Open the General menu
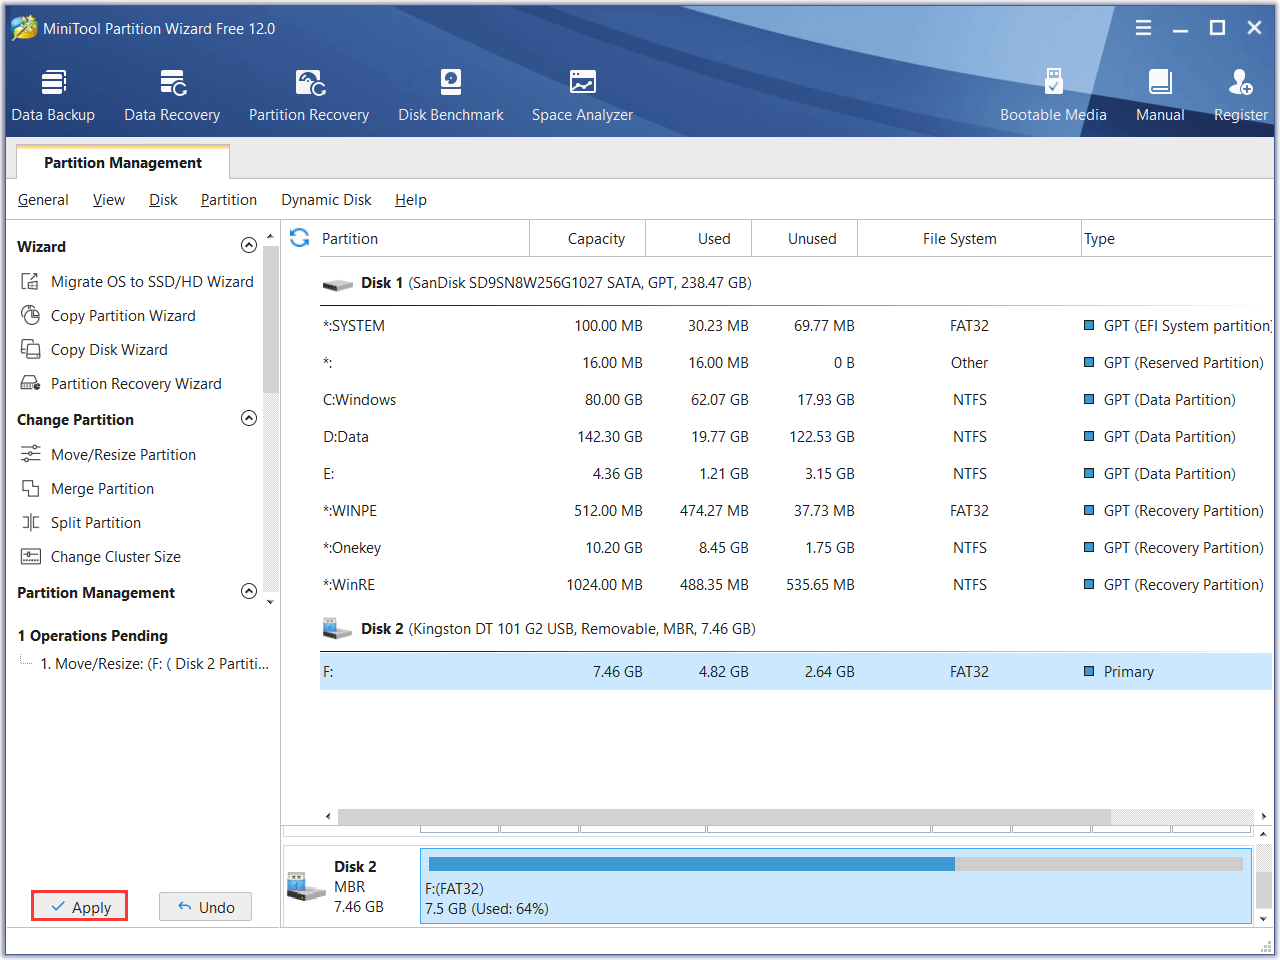 point(43,200)
